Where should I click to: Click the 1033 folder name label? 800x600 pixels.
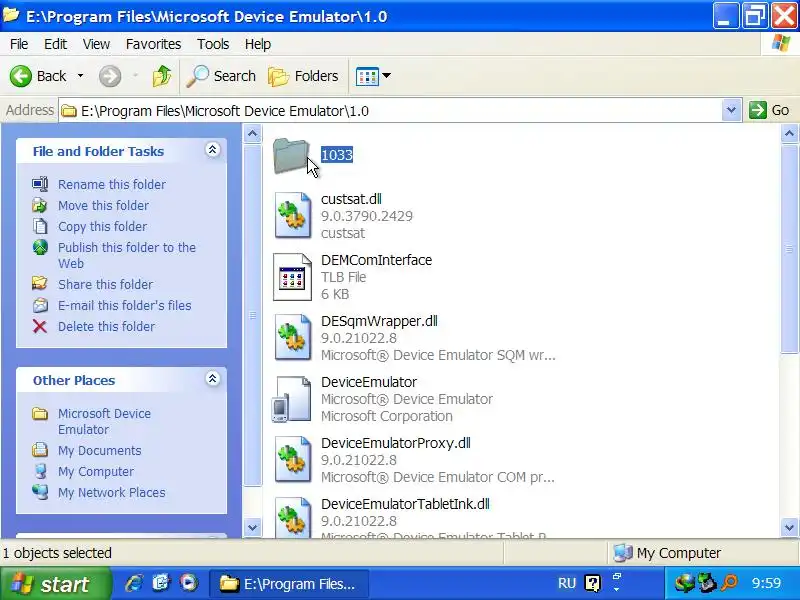tap(337, 155)
